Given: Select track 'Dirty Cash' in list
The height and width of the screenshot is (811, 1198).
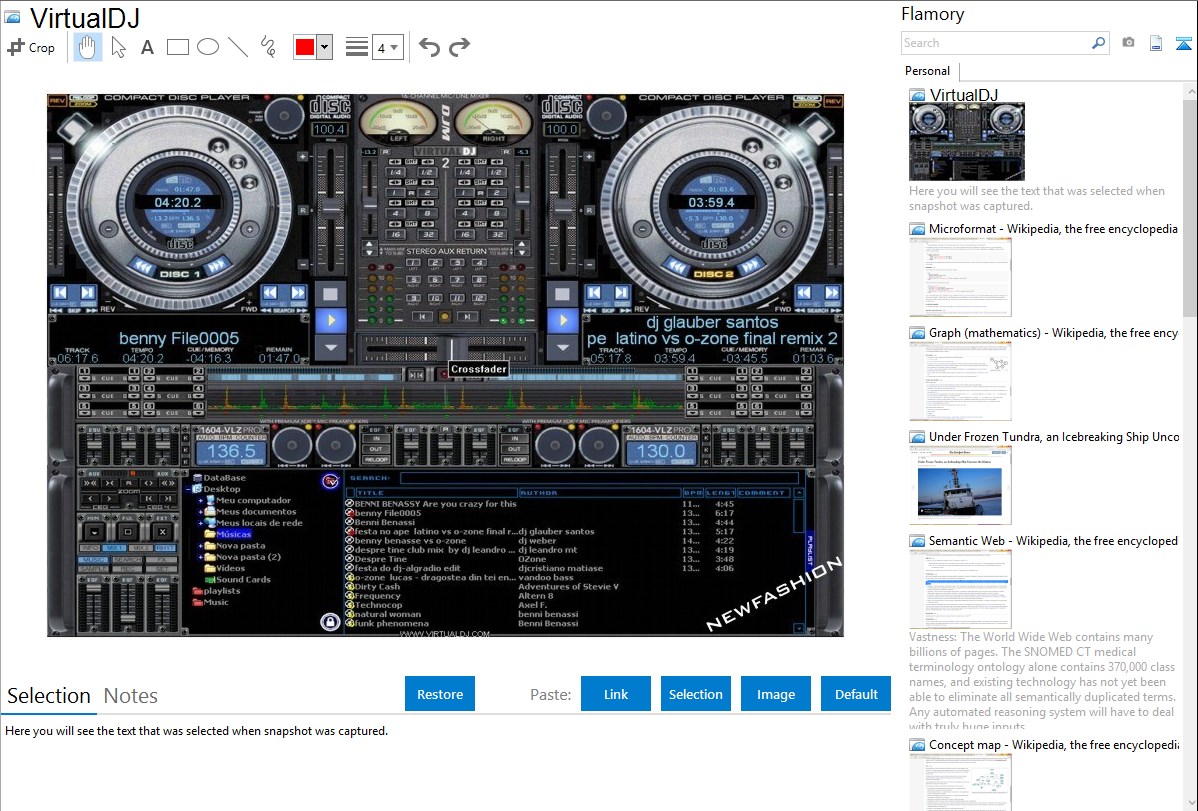Looking at the screenshot, I should [377, 587].
